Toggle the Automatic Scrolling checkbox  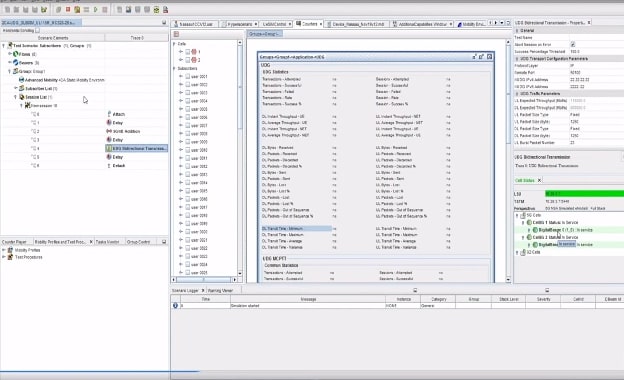tap(37, 30)
